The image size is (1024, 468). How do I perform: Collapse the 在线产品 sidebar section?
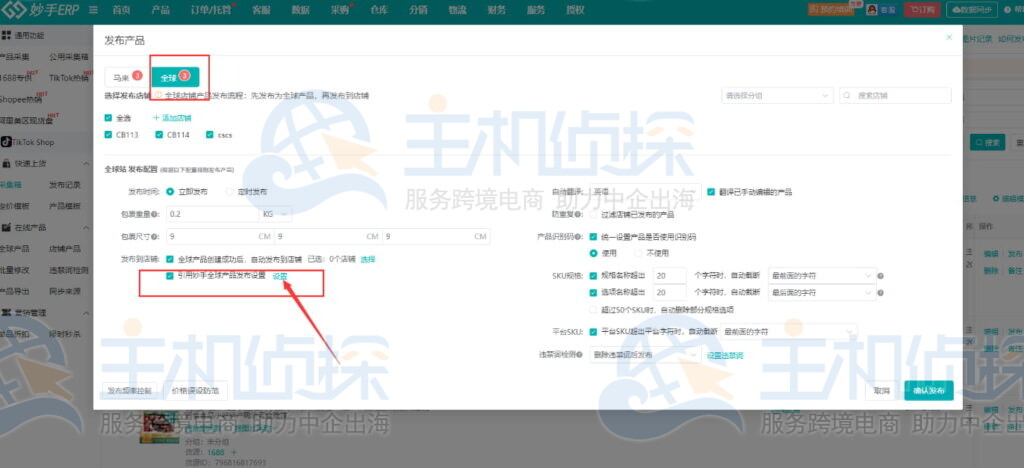(86, 227)
